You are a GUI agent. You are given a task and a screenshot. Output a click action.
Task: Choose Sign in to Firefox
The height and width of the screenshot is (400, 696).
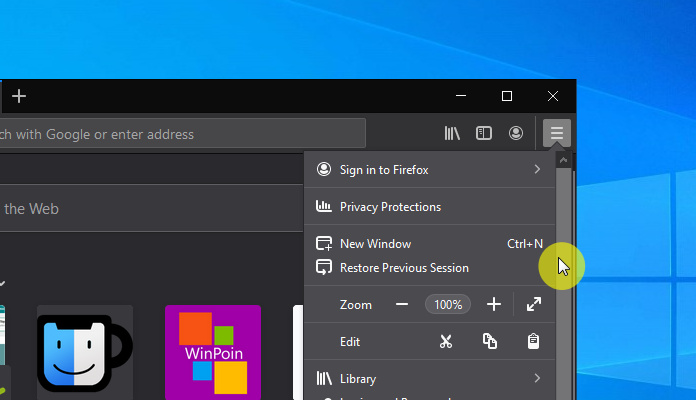click(430, 170)
